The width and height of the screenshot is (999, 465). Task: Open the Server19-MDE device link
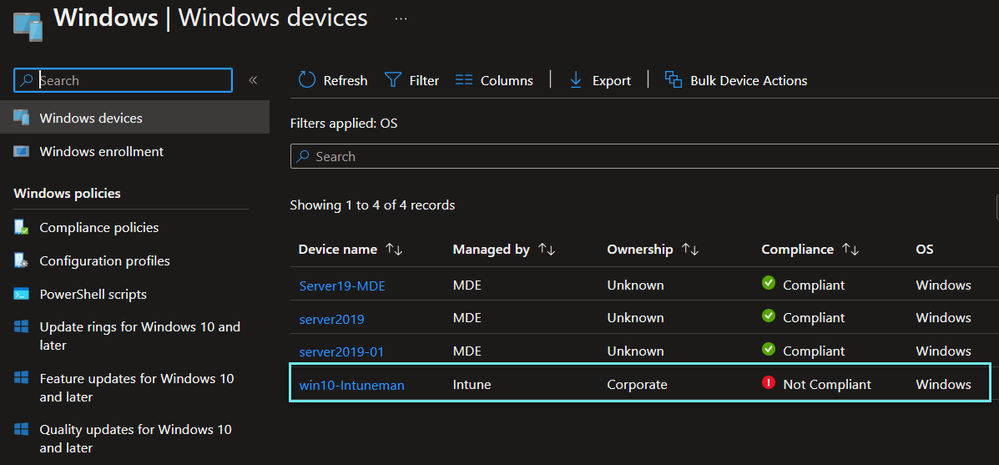[342, 285]
